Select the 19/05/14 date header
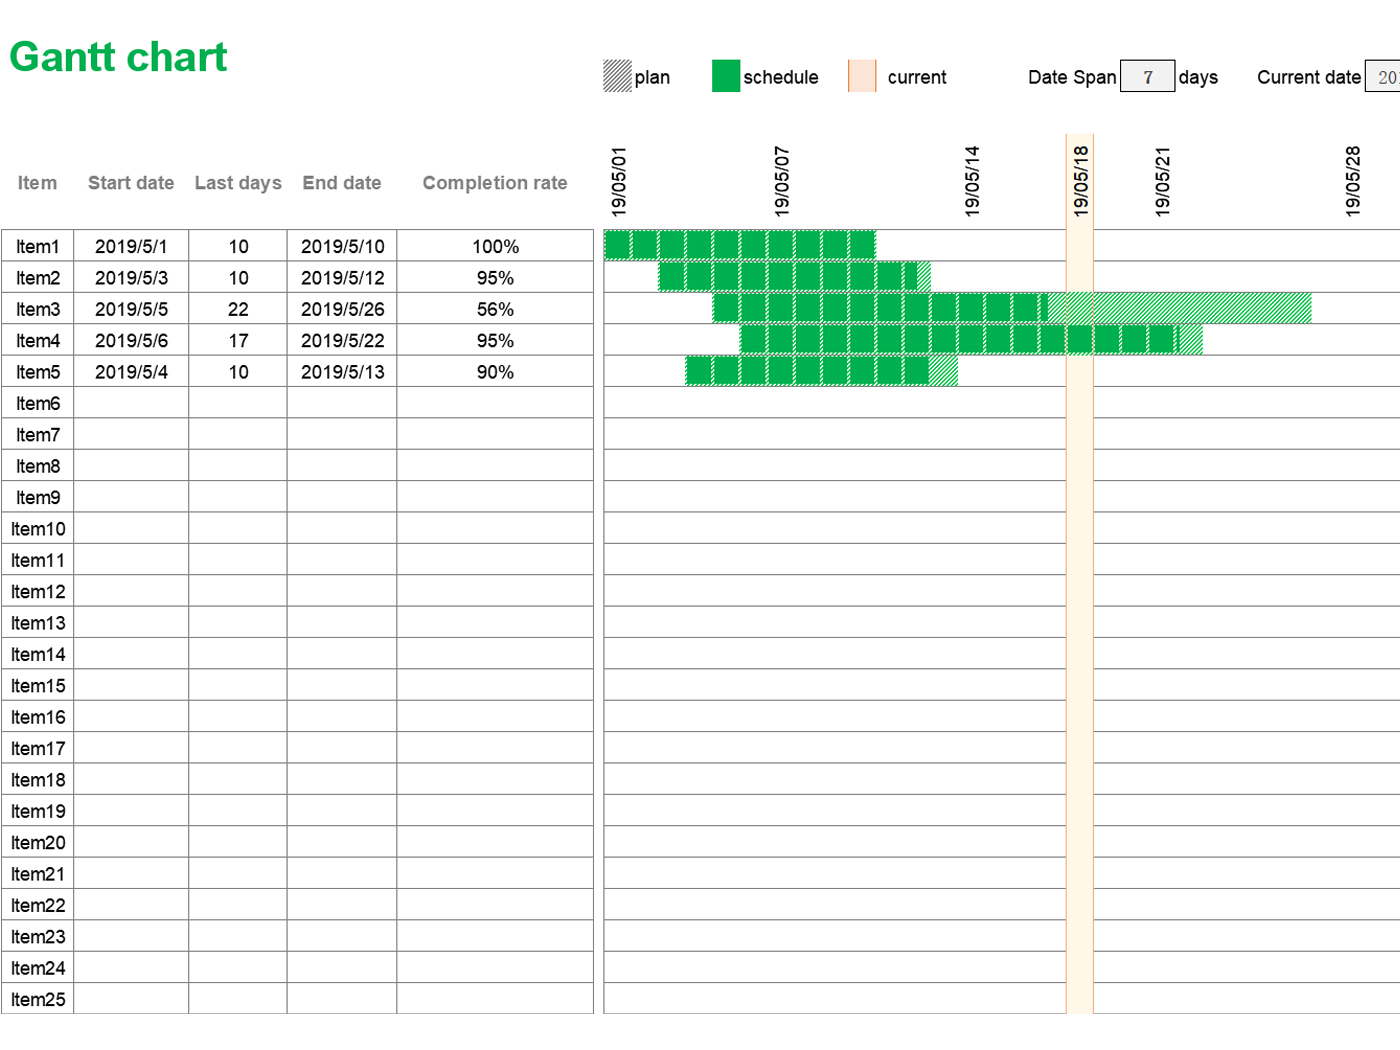 972,181
